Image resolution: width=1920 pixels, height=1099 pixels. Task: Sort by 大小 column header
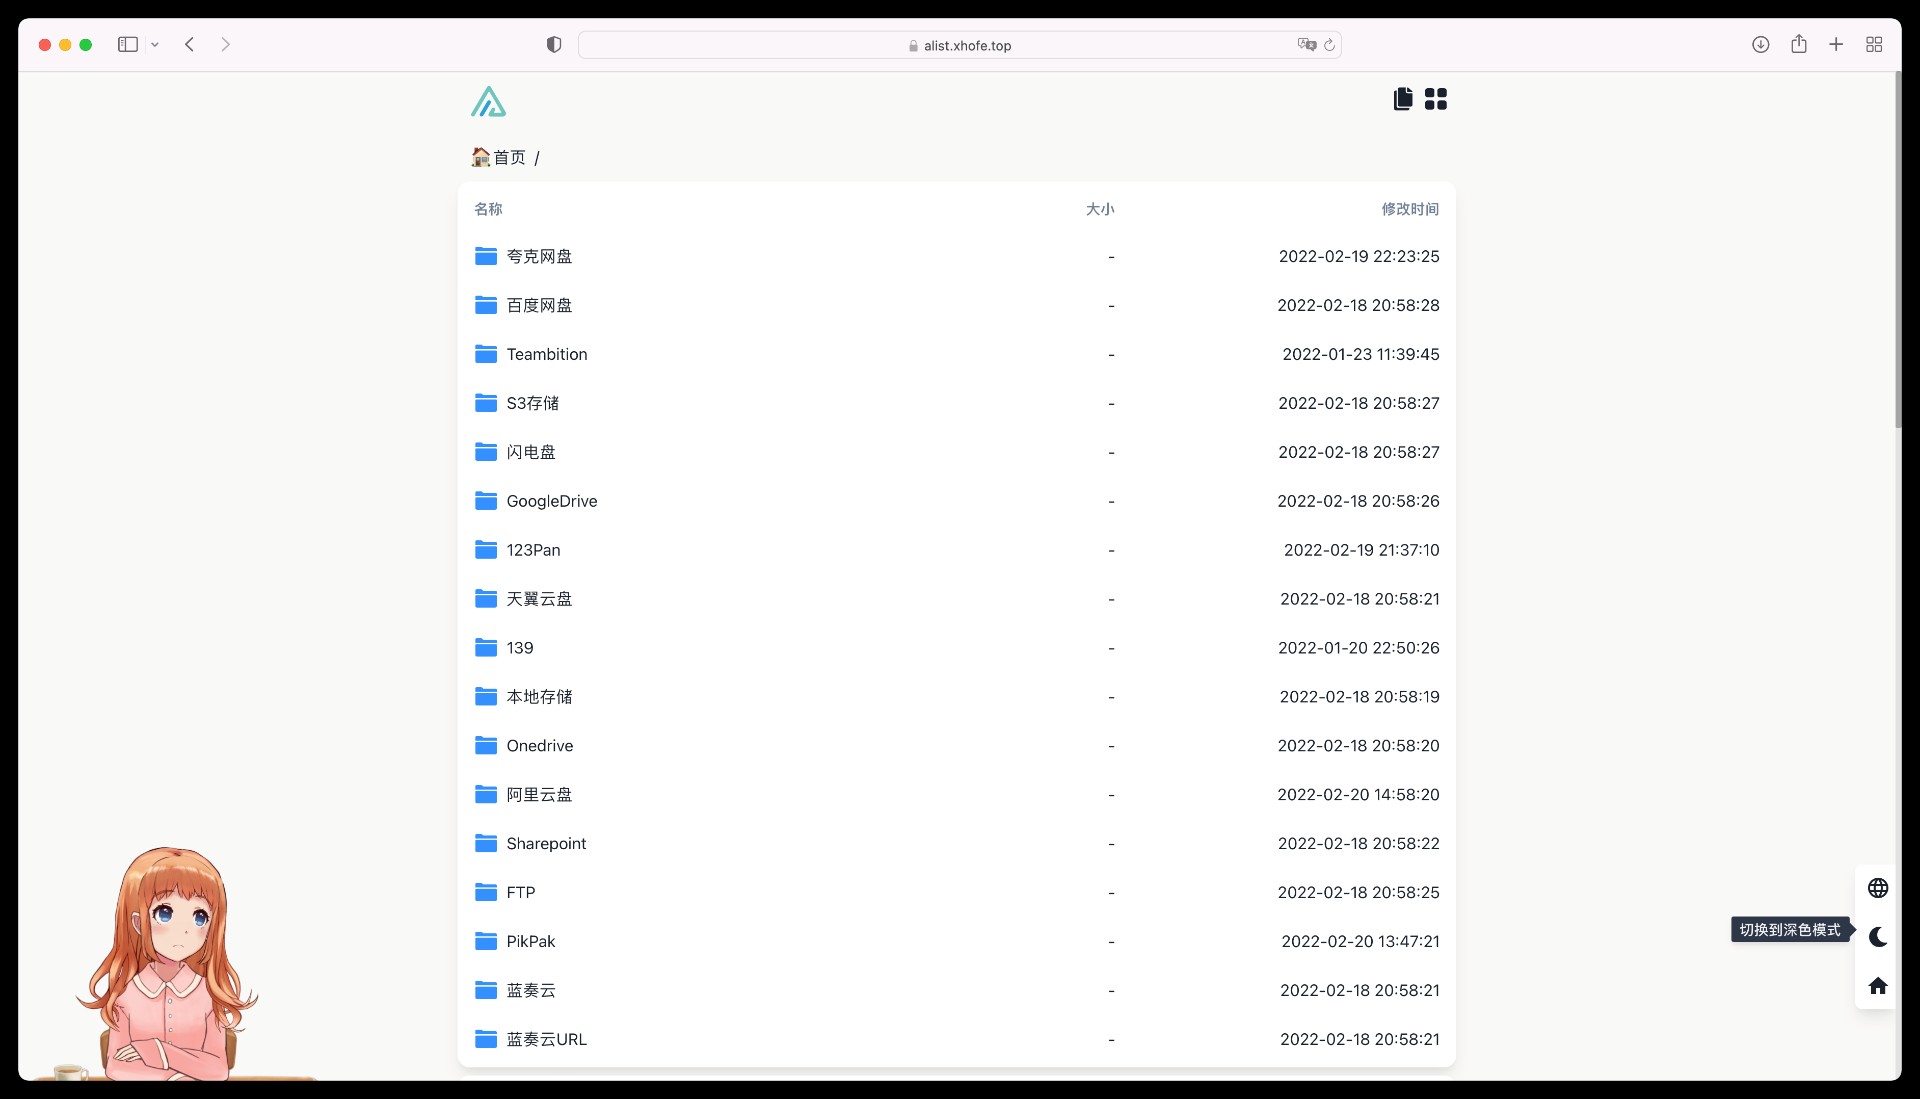pos(1099,209)
